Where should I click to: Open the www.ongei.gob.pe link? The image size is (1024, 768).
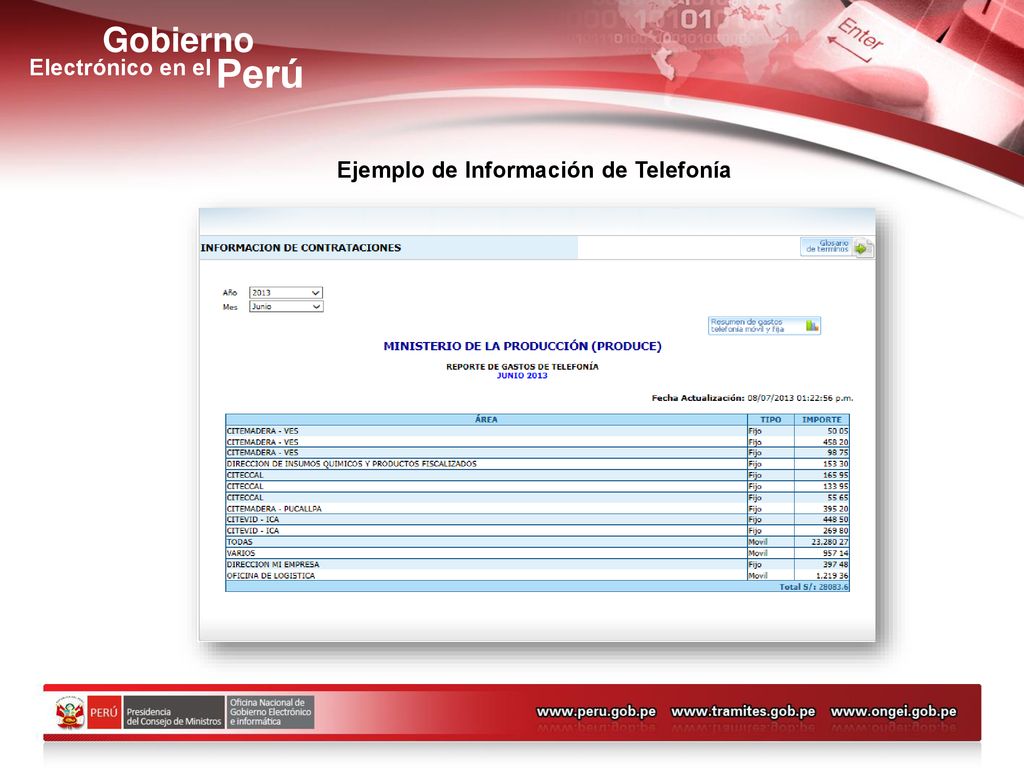point(893,711)
